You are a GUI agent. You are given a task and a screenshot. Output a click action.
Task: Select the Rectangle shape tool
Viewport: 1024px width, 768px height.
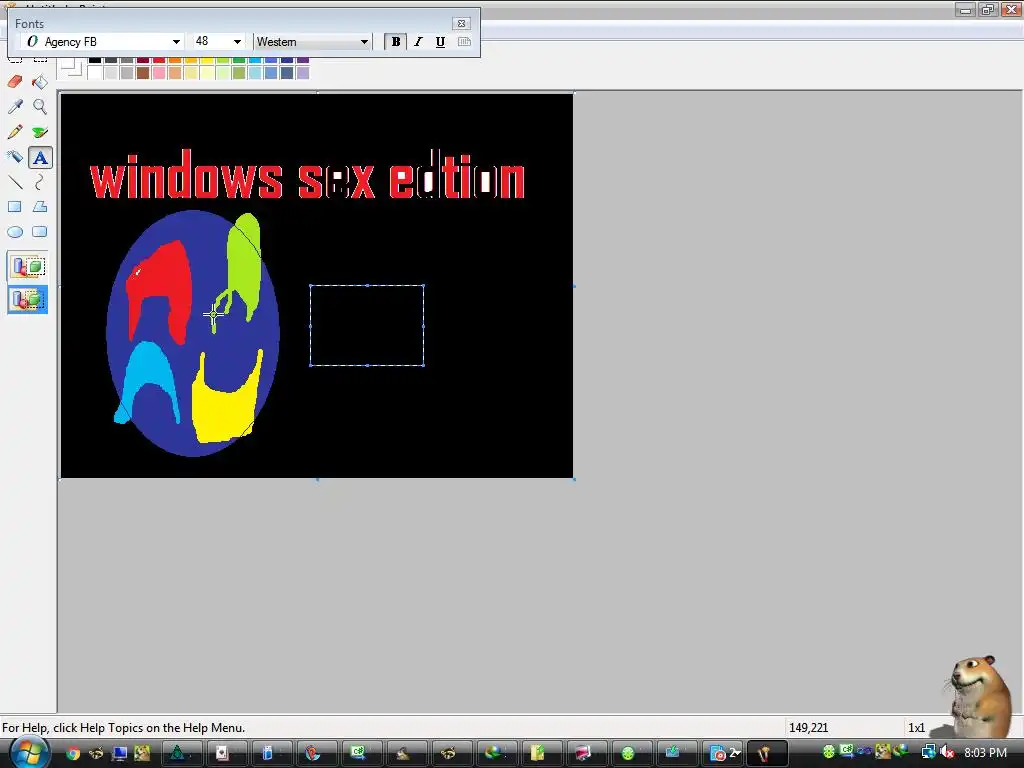pos(15,207)
